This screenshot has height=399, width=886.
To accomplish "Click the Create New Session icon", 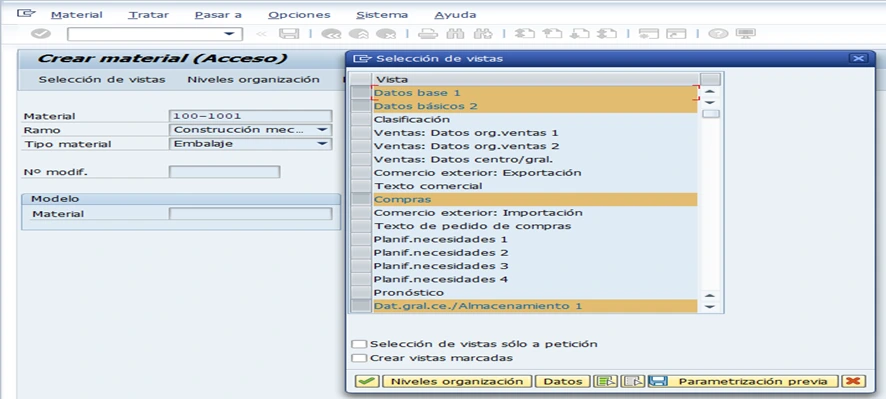I will pos(649,34).
